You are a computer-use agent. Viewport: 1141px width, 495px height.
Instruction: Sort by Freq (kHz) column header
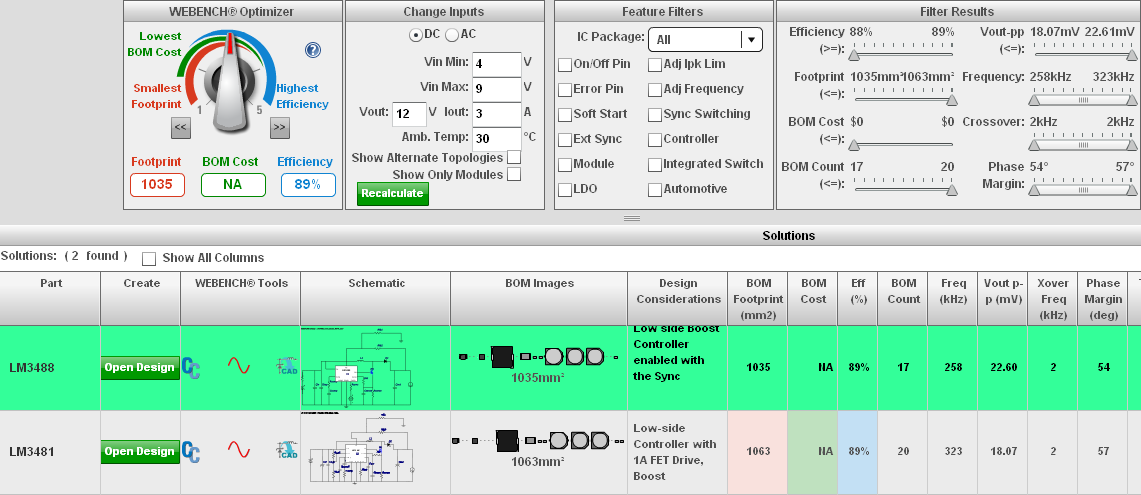coord(953,299)
